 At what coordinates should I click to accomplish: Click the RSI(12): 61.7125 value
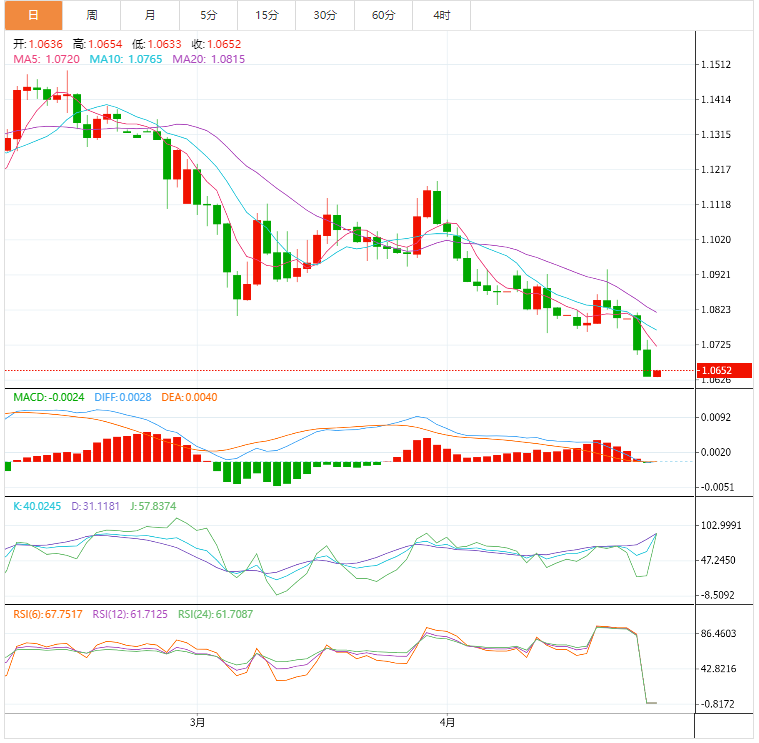click(130, 614)
